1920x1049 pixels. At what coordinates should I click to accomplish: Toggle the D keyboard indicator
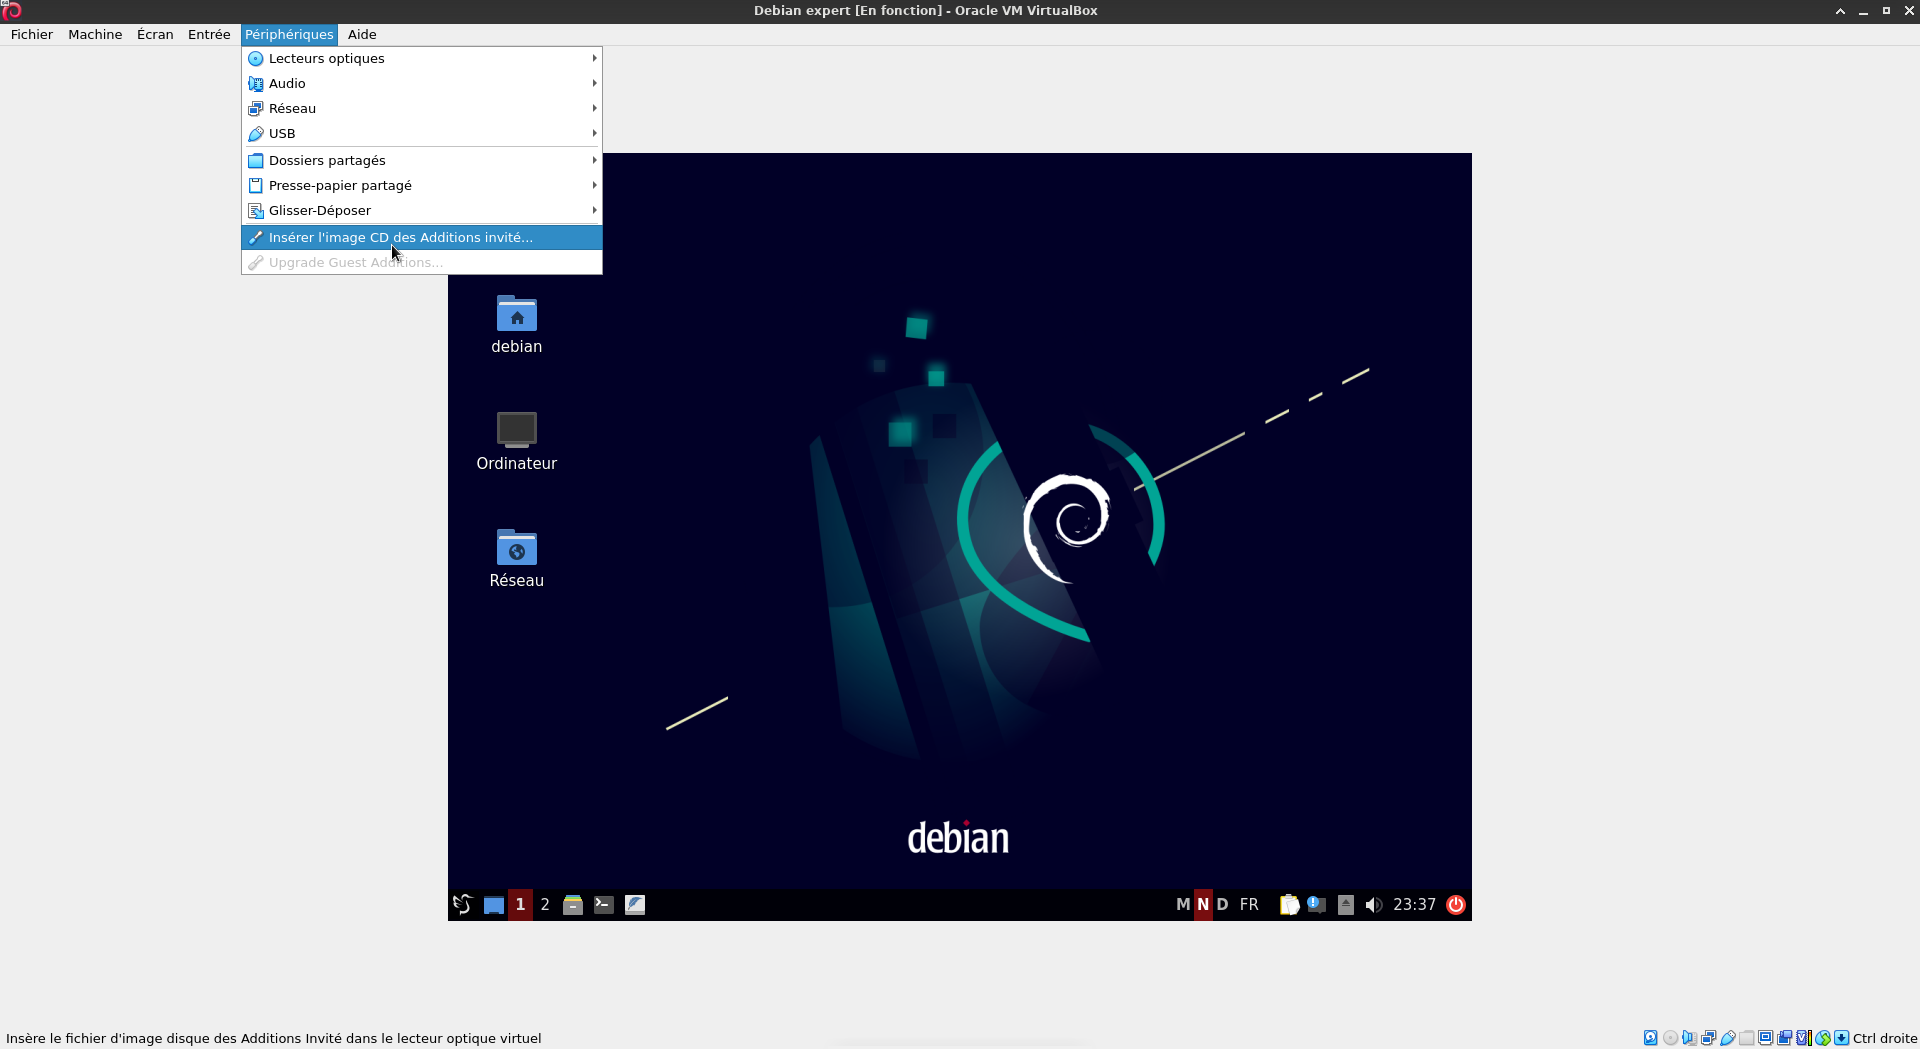(1222, 904)
